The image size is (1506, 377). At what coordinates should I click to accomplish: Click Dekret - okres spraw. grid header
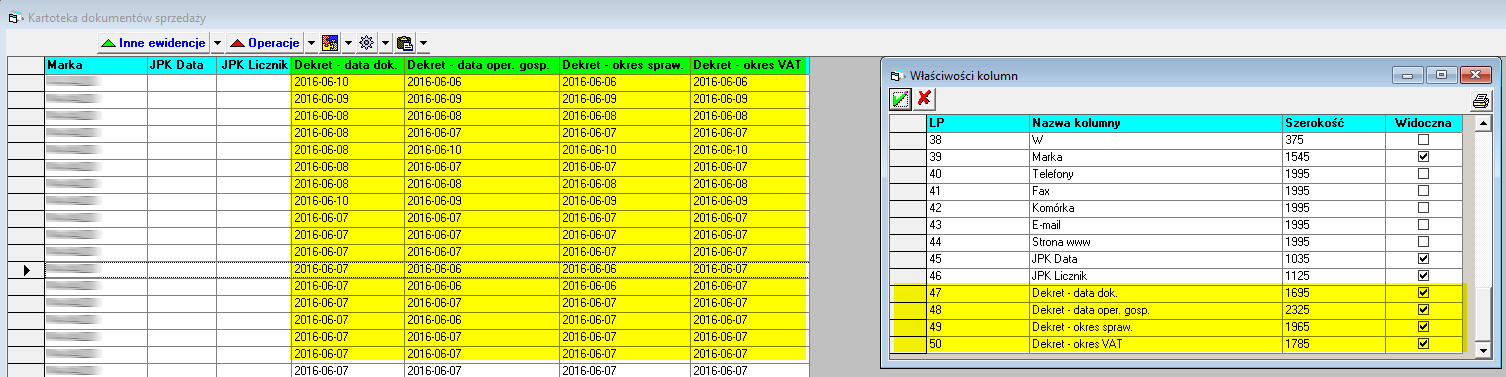[x=625, y=65]
